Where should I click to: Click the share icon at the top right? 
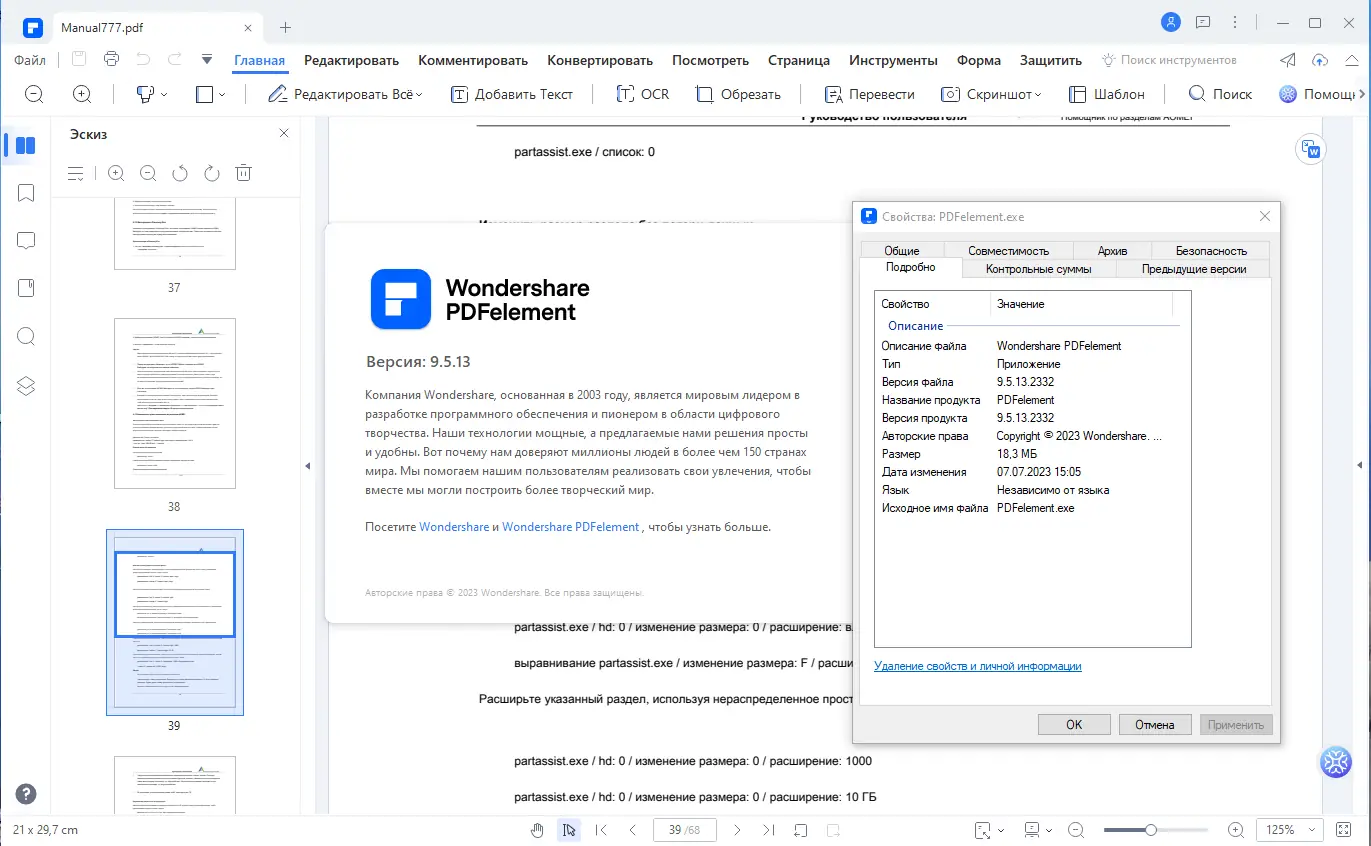click(1289, 60)
